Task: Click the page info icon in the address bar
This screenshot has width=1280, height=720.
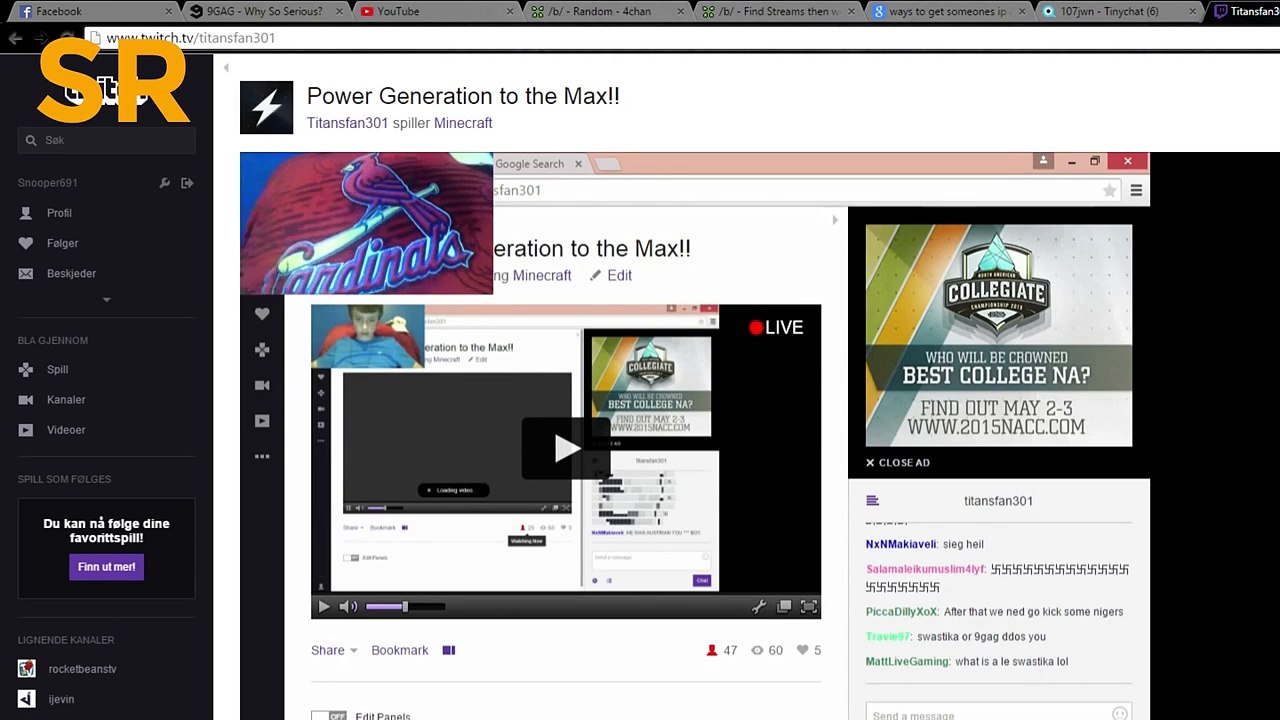Action: [x=94, y=38]
